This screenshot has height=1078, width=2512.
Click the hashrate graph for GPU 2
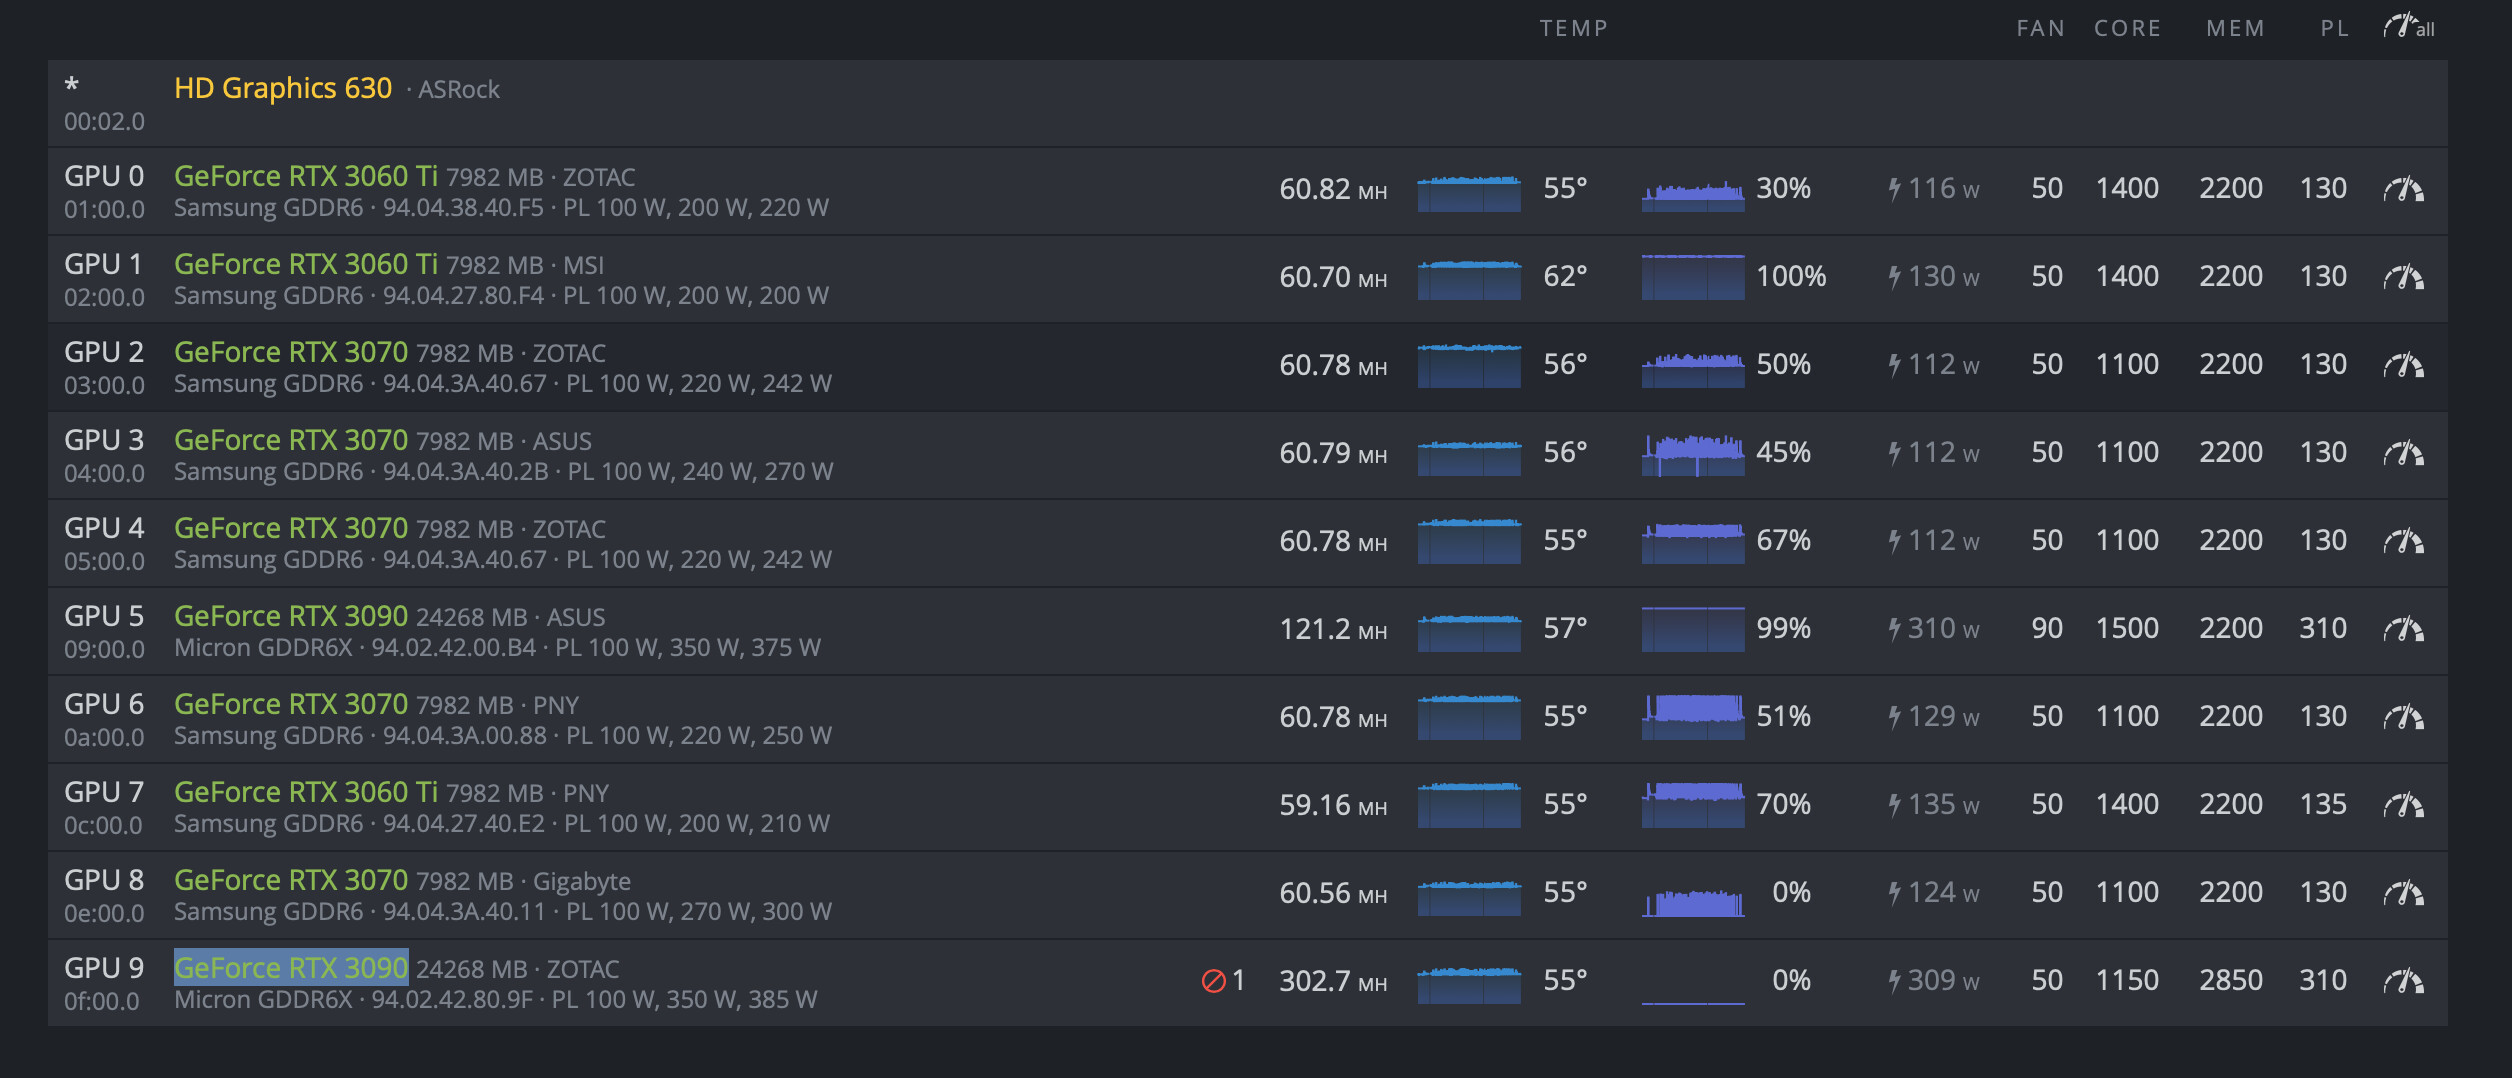1469,365
